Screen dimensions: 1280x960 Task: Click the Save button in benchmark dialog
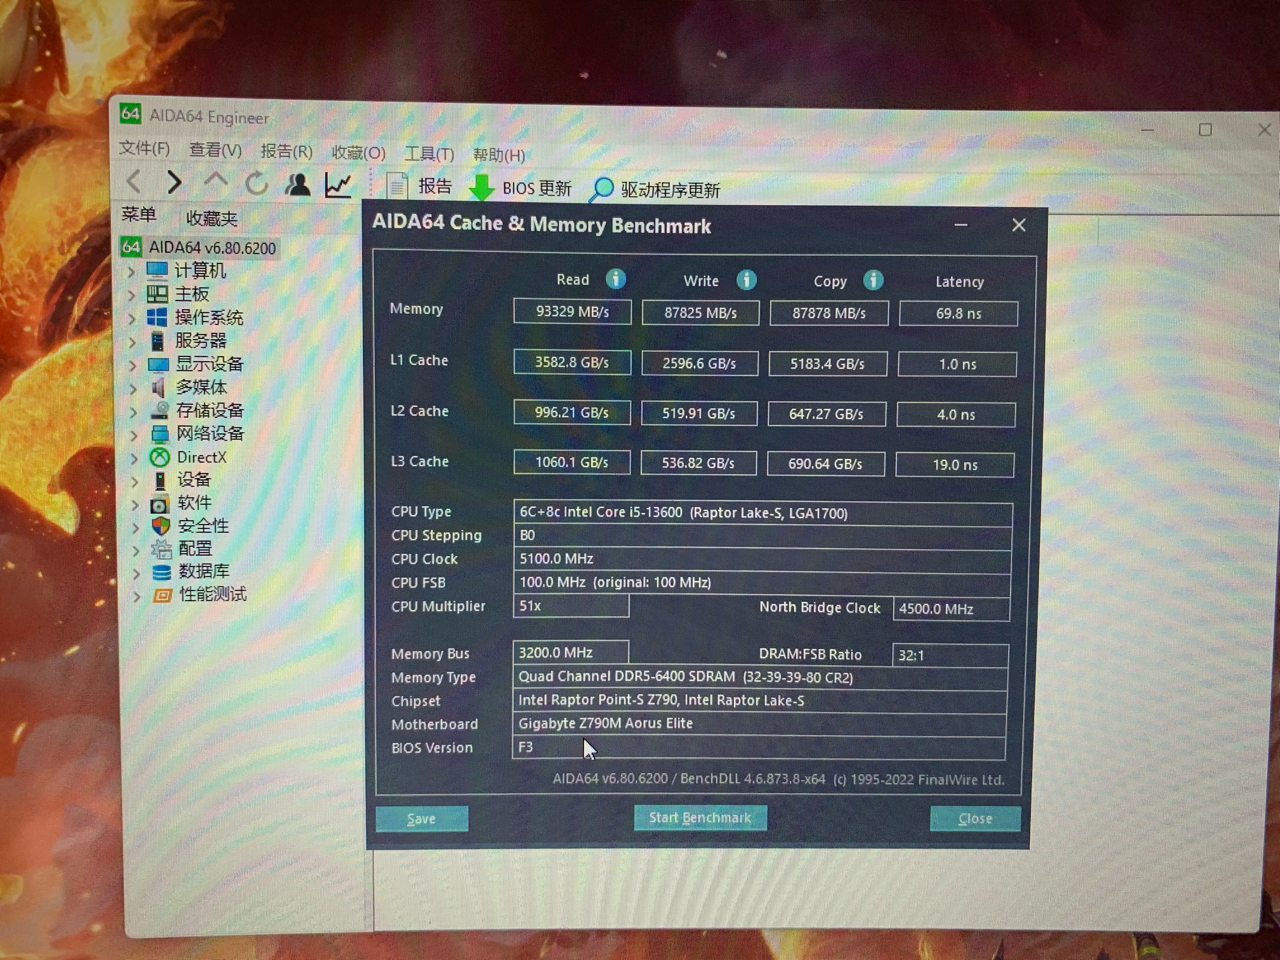(421, 819)
